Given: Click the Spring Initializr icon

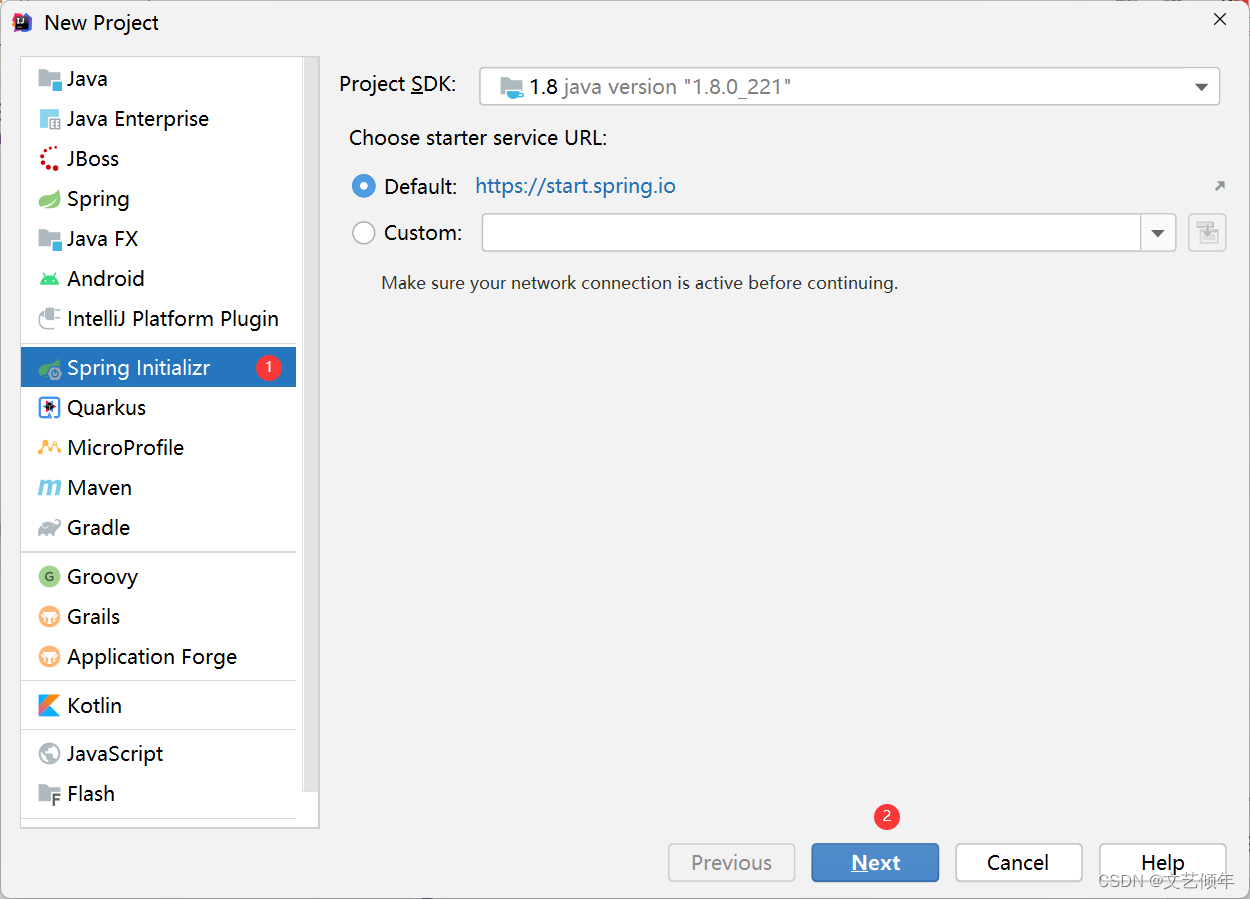Looking at the screenshot, I should 49,368.
